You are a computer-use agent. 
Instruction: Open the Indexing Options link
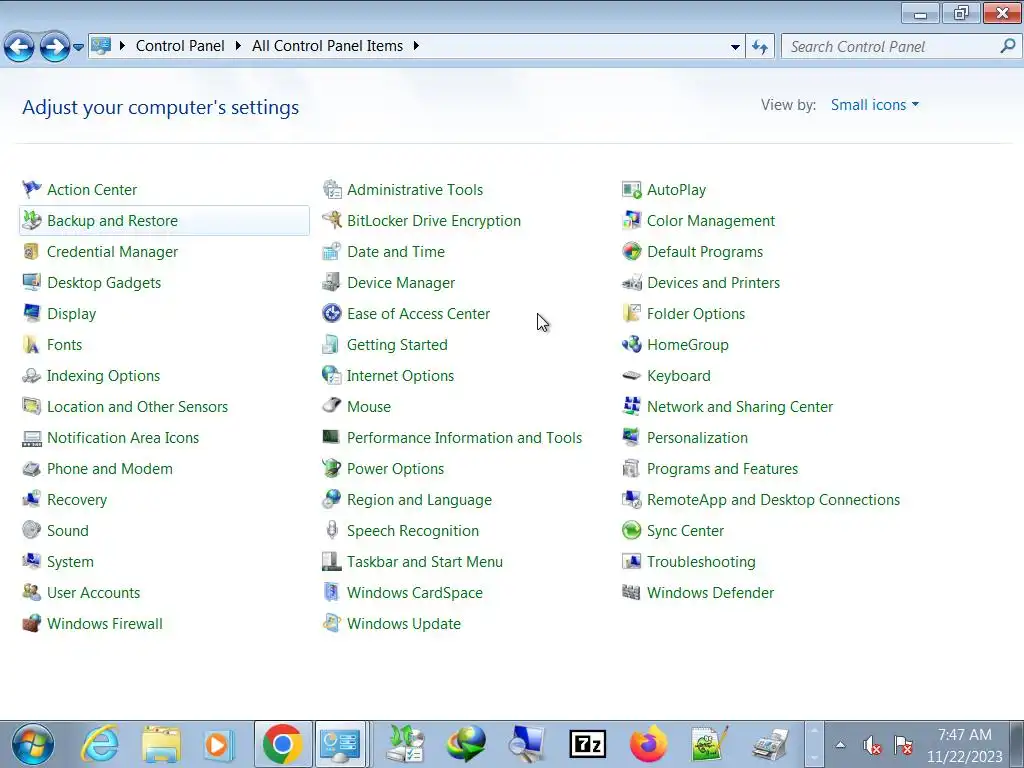click(103, 376)
